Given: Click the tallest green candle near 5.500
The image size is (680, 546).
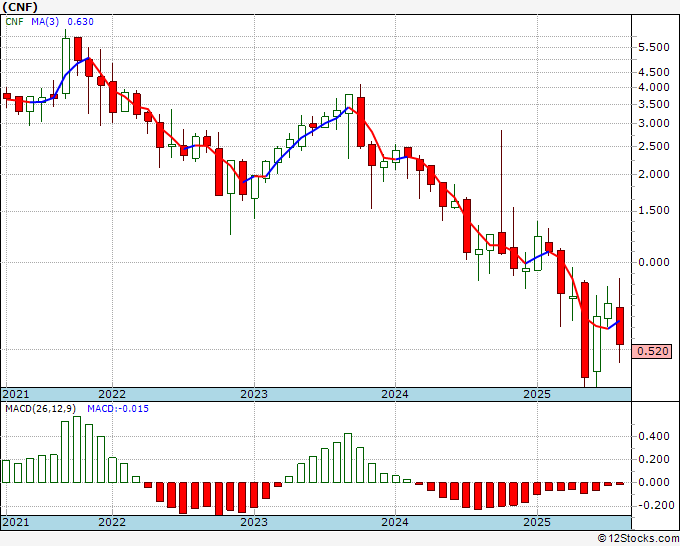Looking at the screenshot, I should [x=66, y=66].
